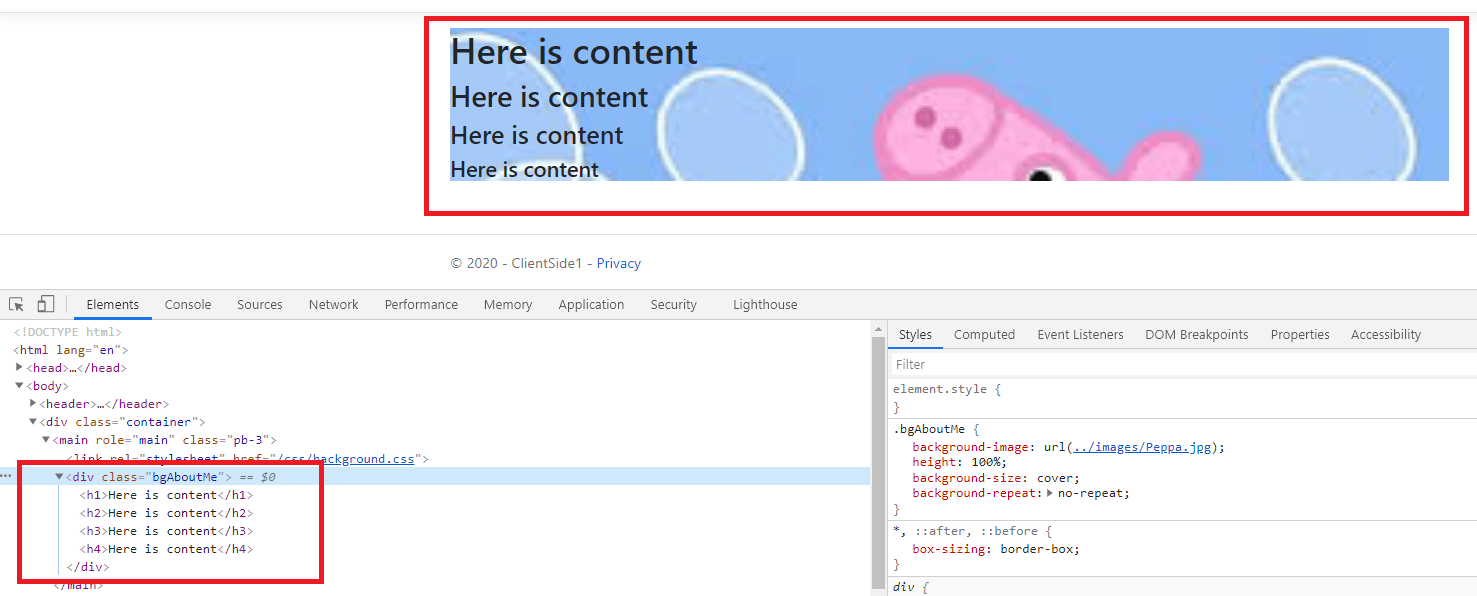Open the Security tab

(x=674, y=304)
